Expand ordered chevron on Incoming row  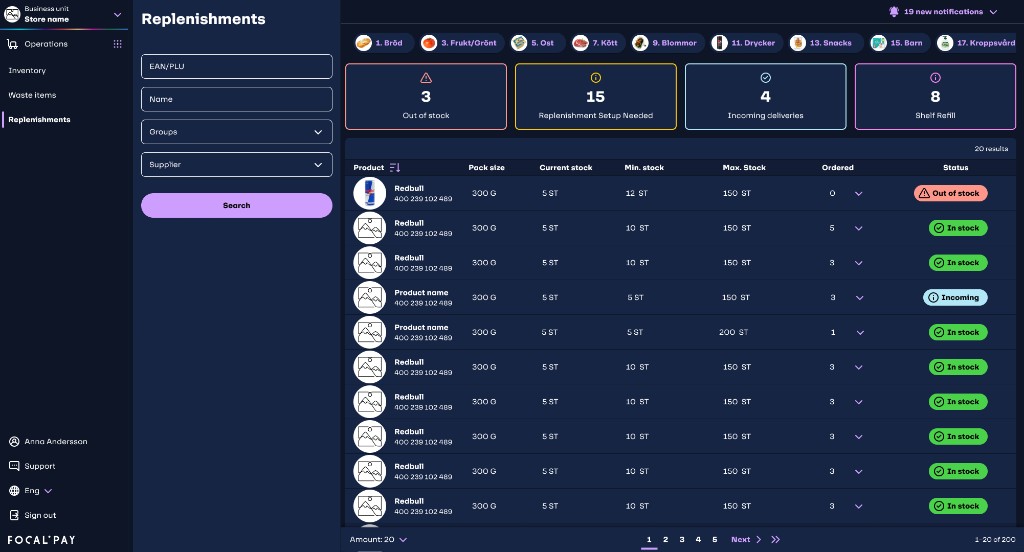859,298
